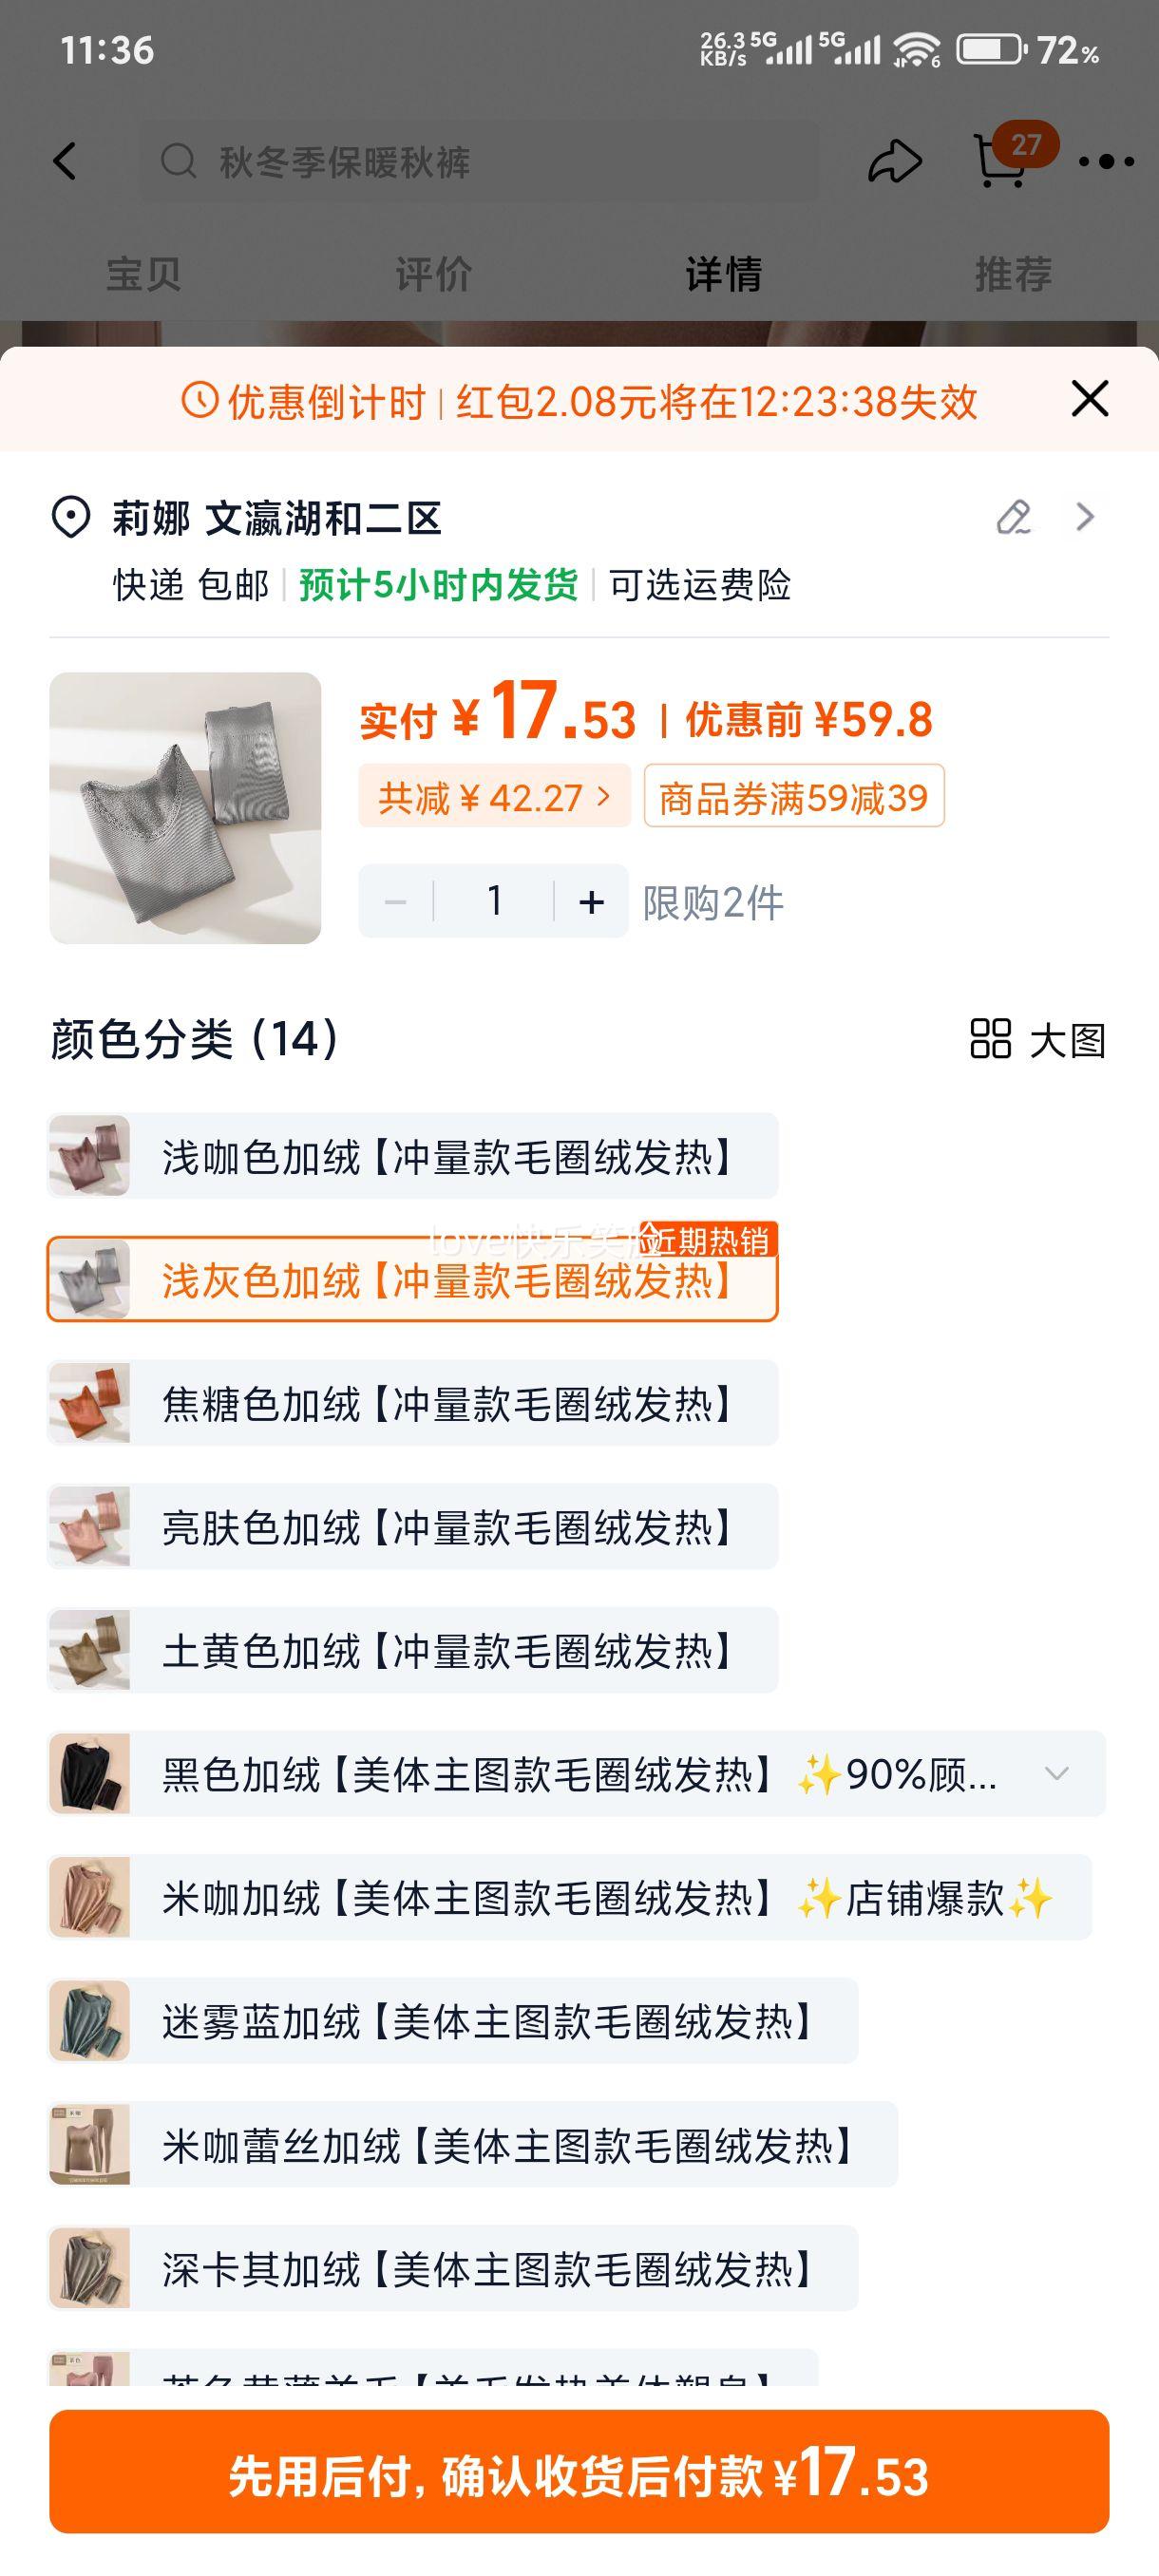Select 浅咖色加绒 color option
This screenshot has height=2576, width=1159.
[412, 1157]
